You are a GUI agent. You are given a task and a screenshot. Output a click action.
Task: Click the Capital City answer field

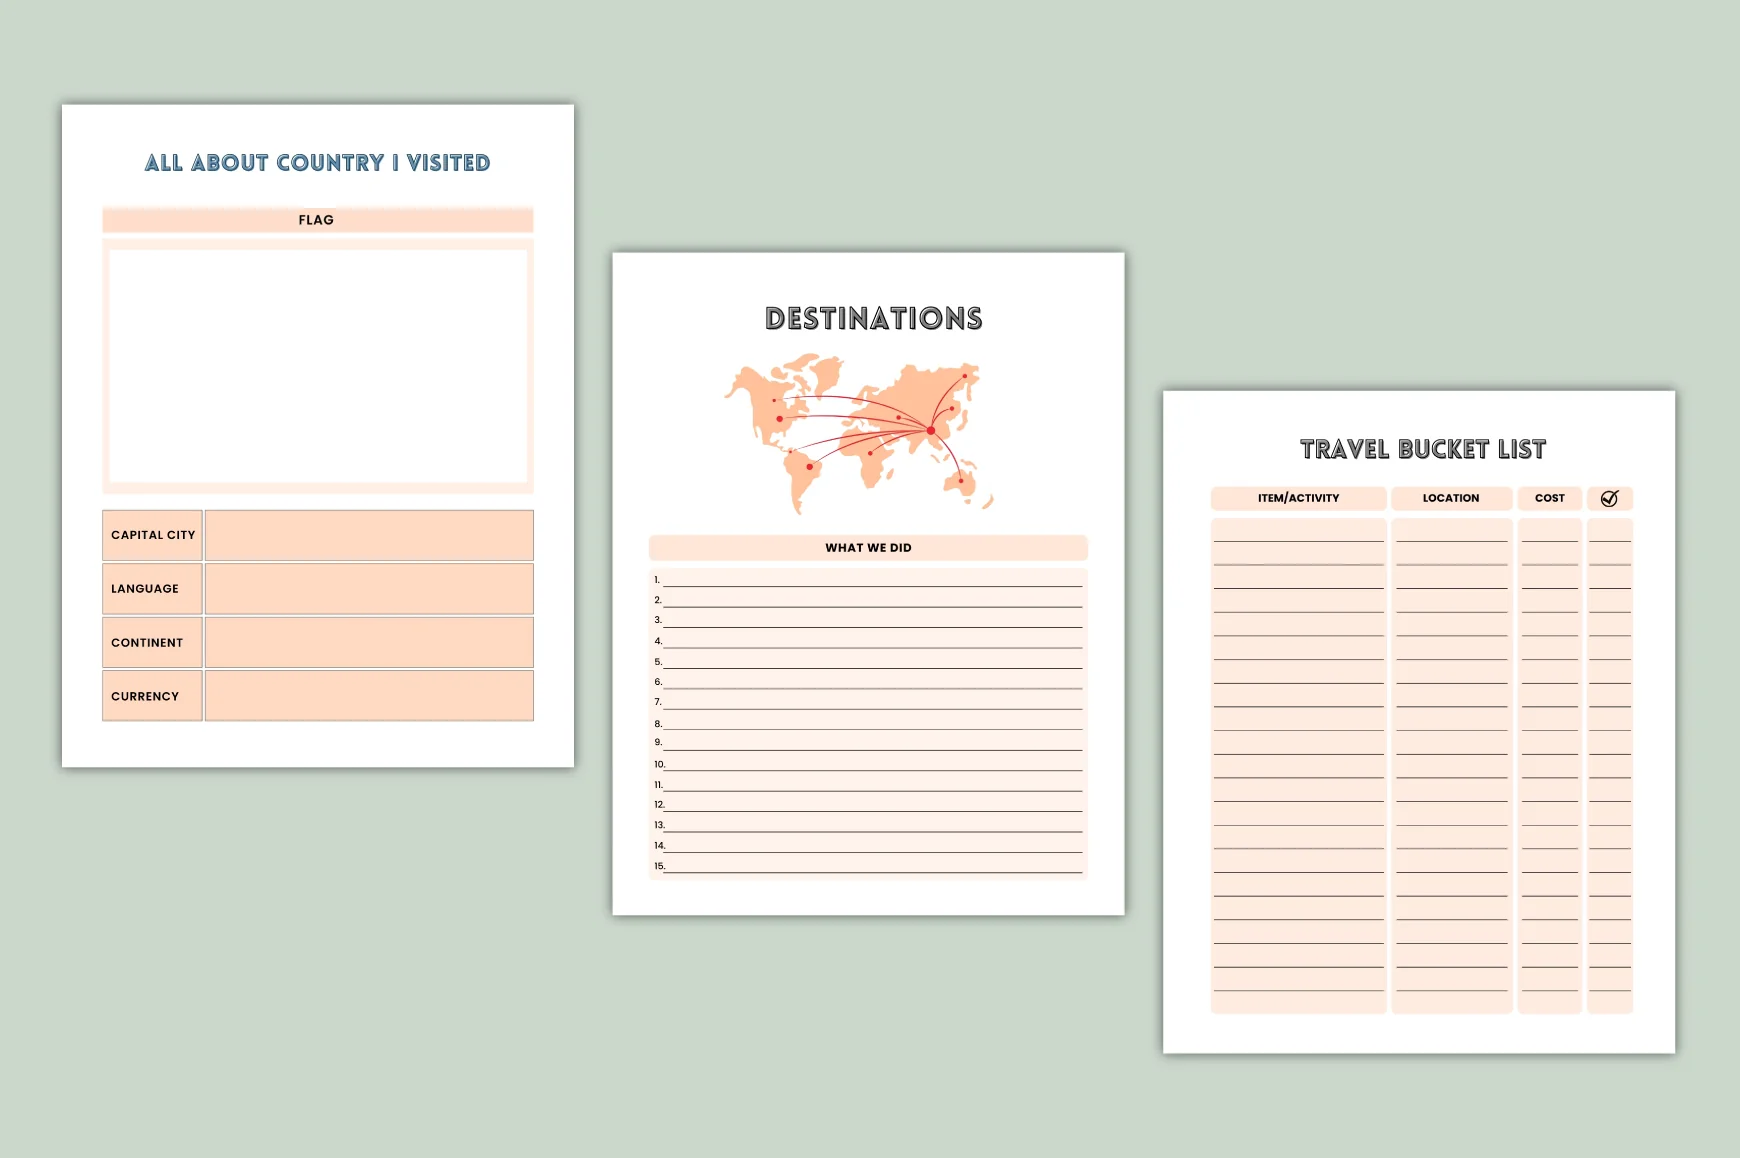point(369,535)
